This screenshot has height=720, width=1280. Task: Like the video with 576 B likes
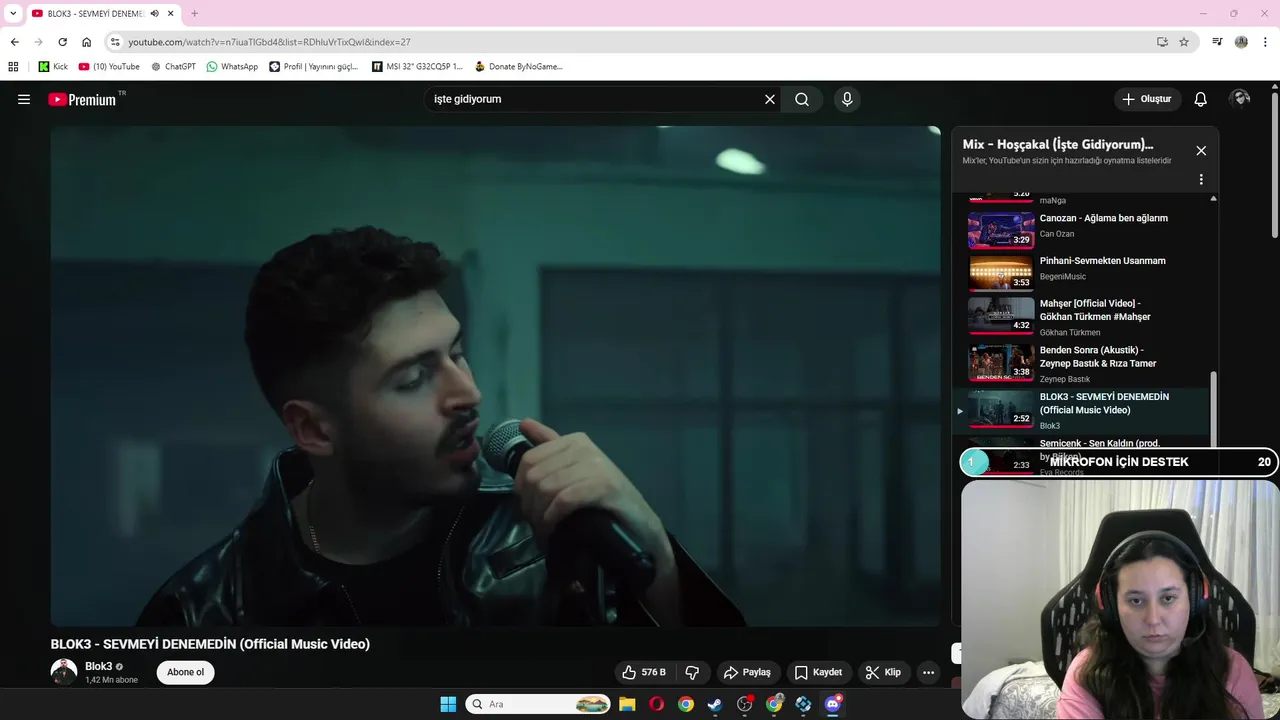(x=644, y=672)
